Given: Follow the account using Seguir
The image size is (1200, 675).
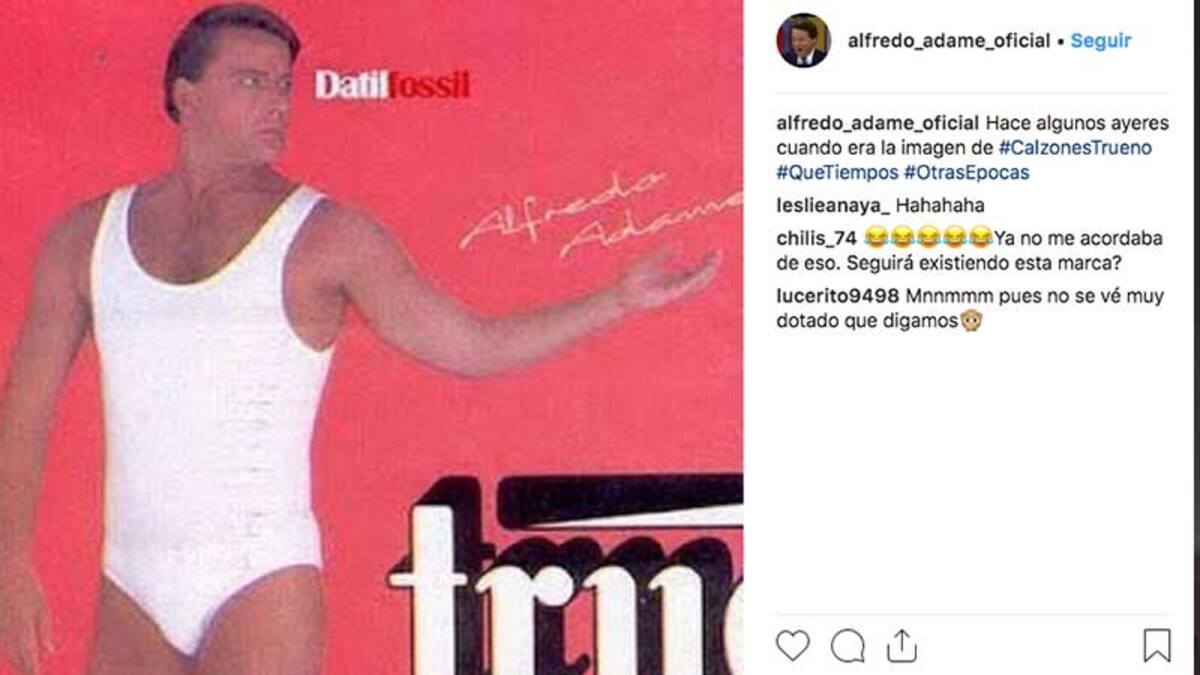Looking at the screenshot, I should 1100,41.
